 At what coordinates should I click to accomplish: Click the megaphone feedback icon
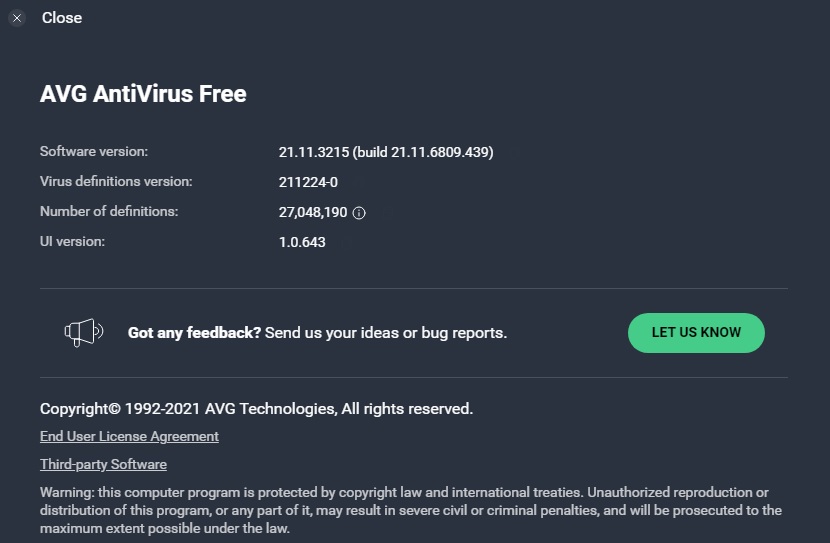tap(84, 332)
